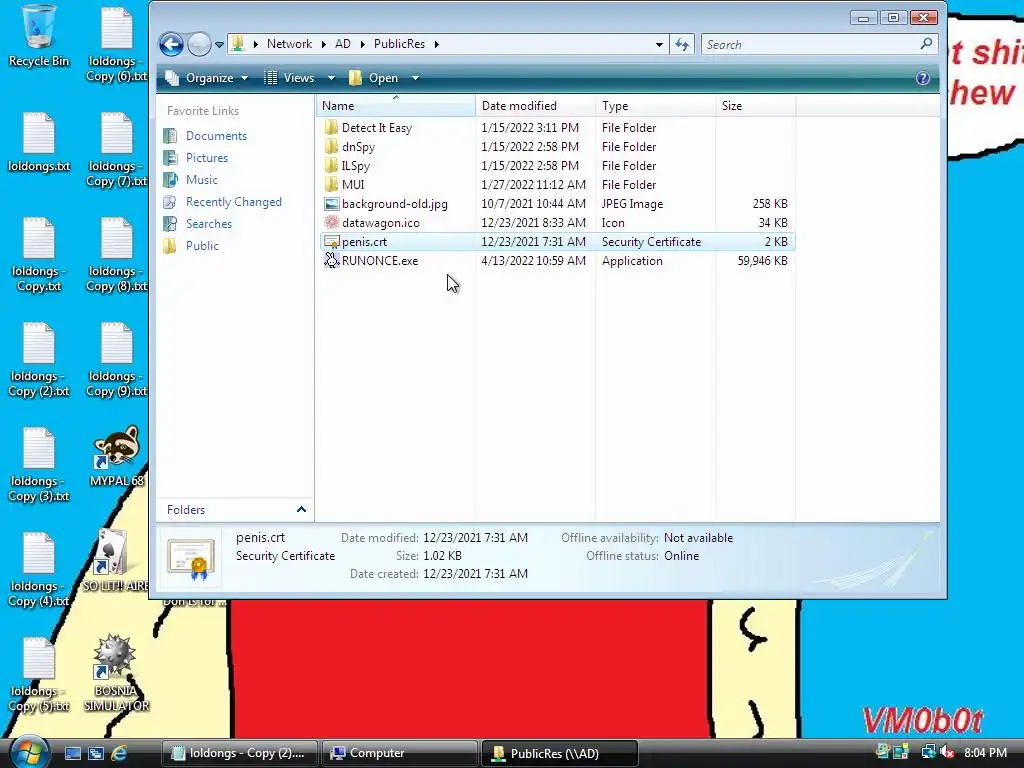The image size is (1024, 768).
Task: Click the muted volume tray icon
Action: (x=947, y=753)
